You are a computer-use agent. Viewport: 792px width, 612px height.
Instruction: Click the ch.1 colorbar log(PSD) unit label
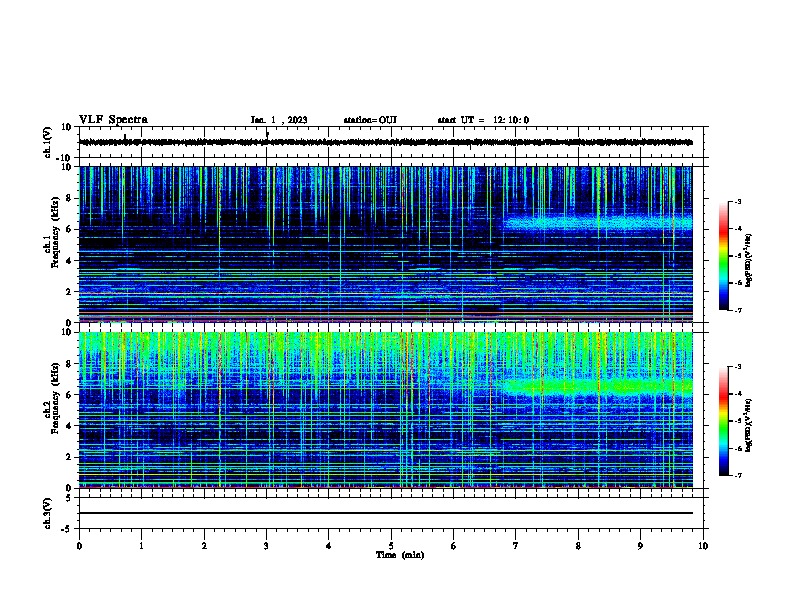point(749,260)
